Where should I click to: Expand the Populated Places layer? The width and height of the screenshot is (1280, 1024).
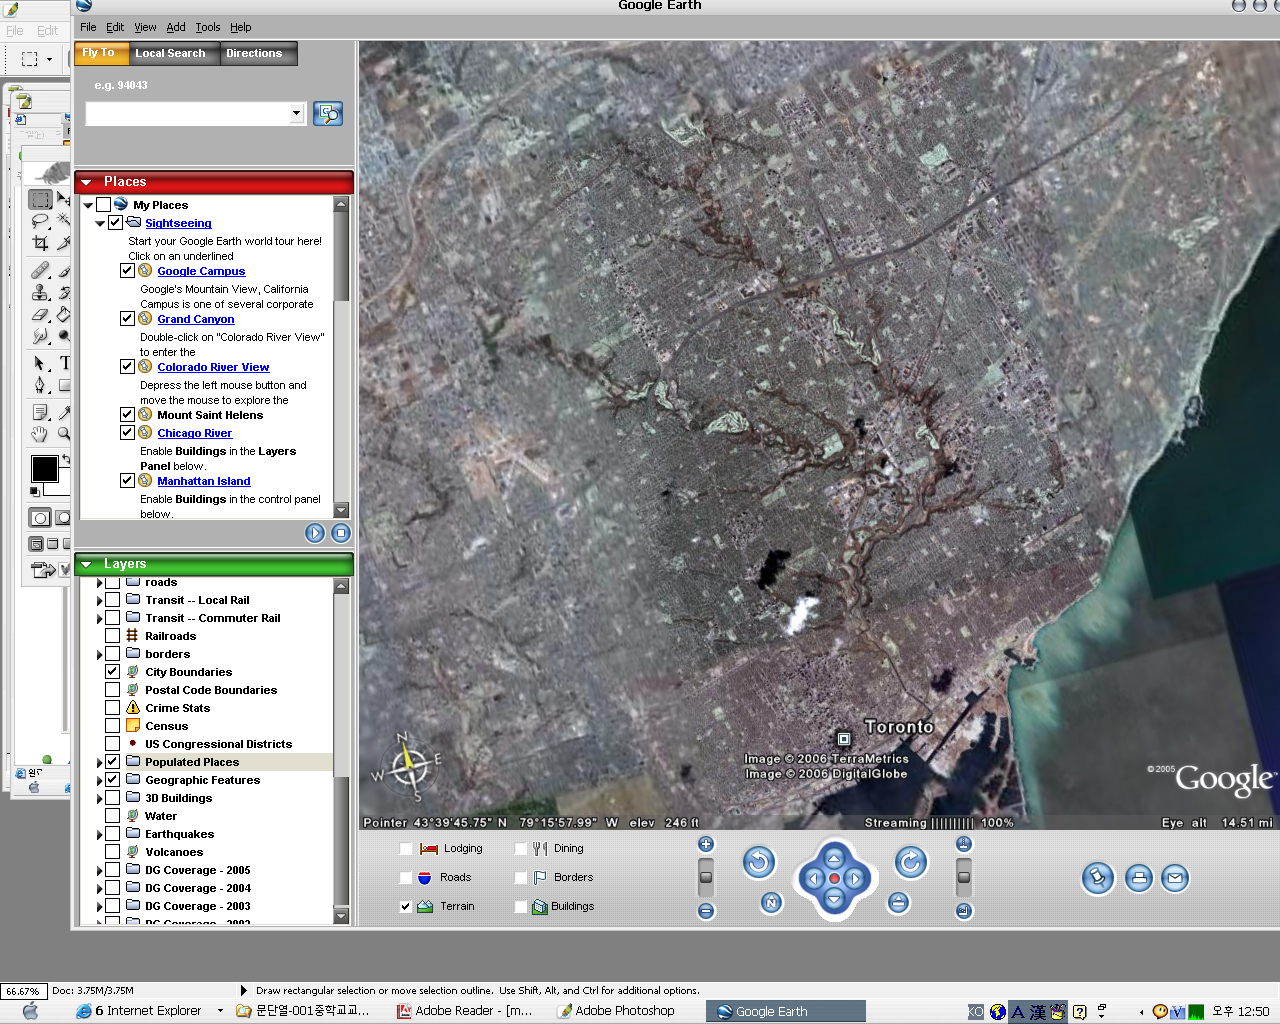click(99, 762)
